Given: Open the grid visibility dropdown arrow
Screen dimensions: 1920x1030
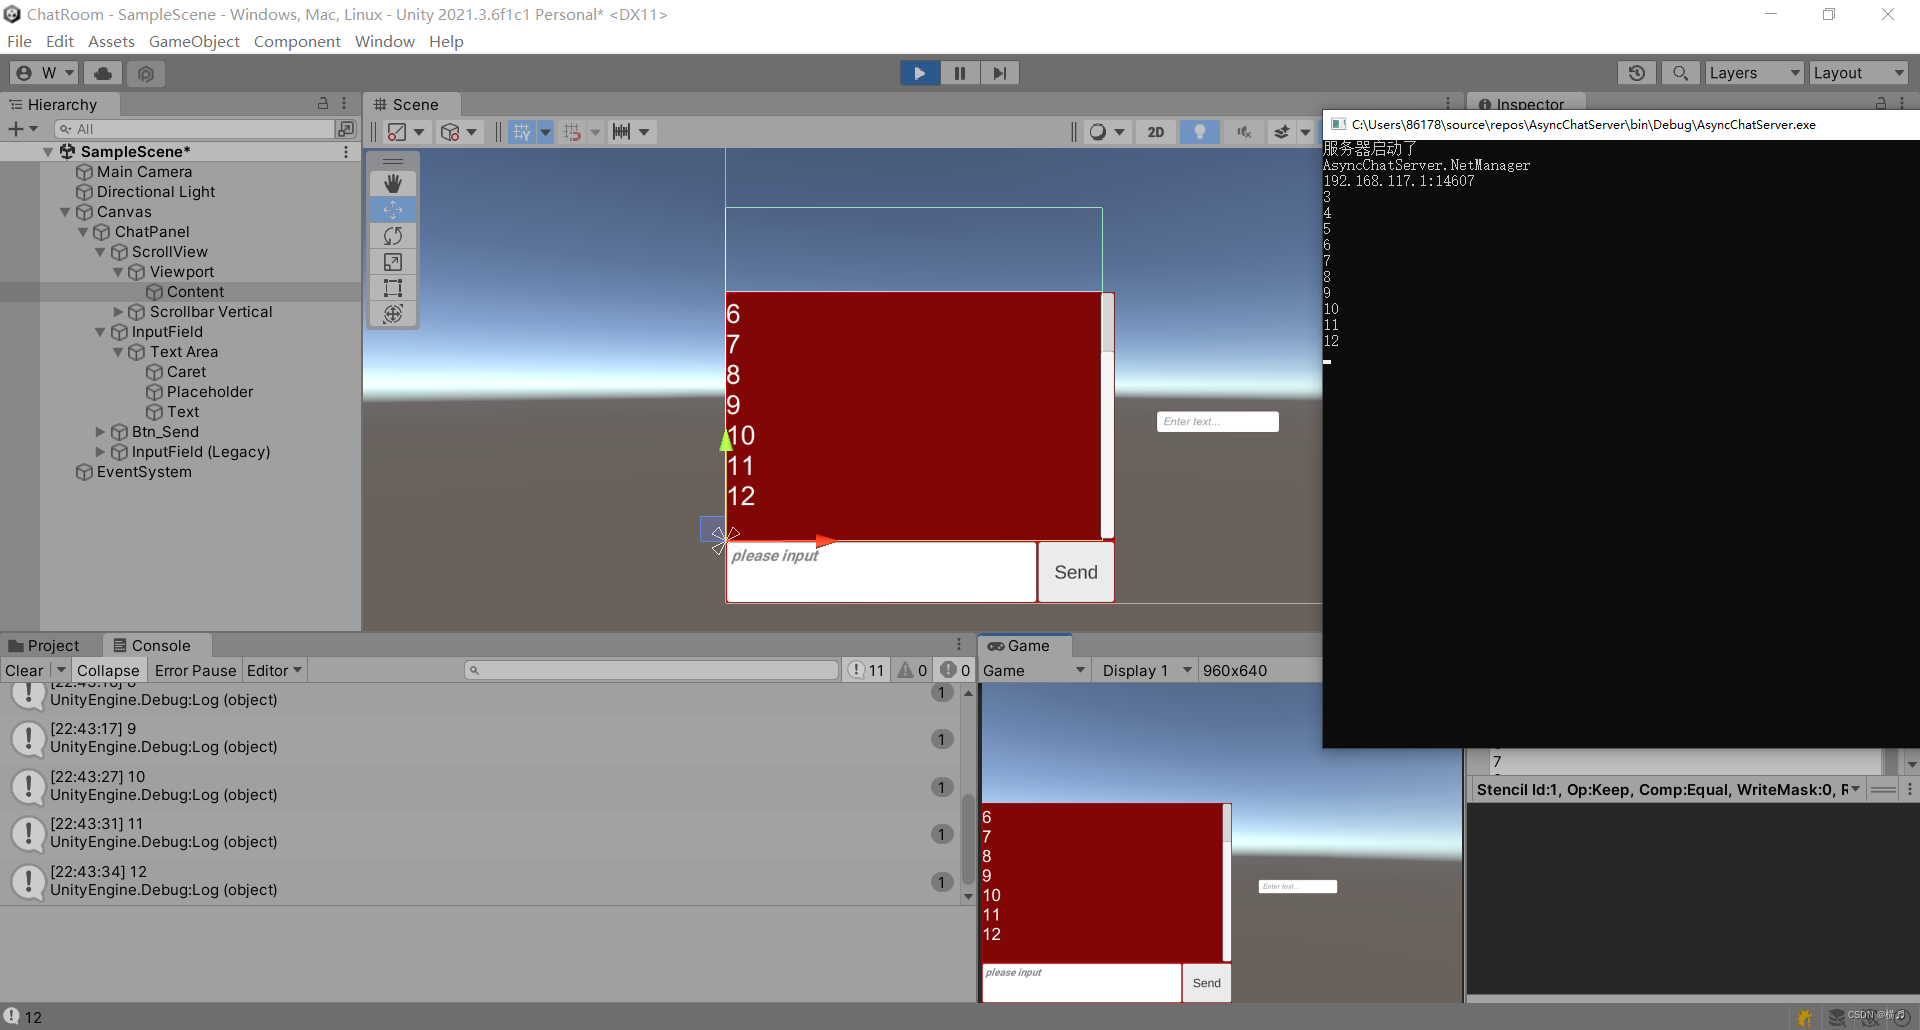Looking at the screenshot, I should 545,132.
